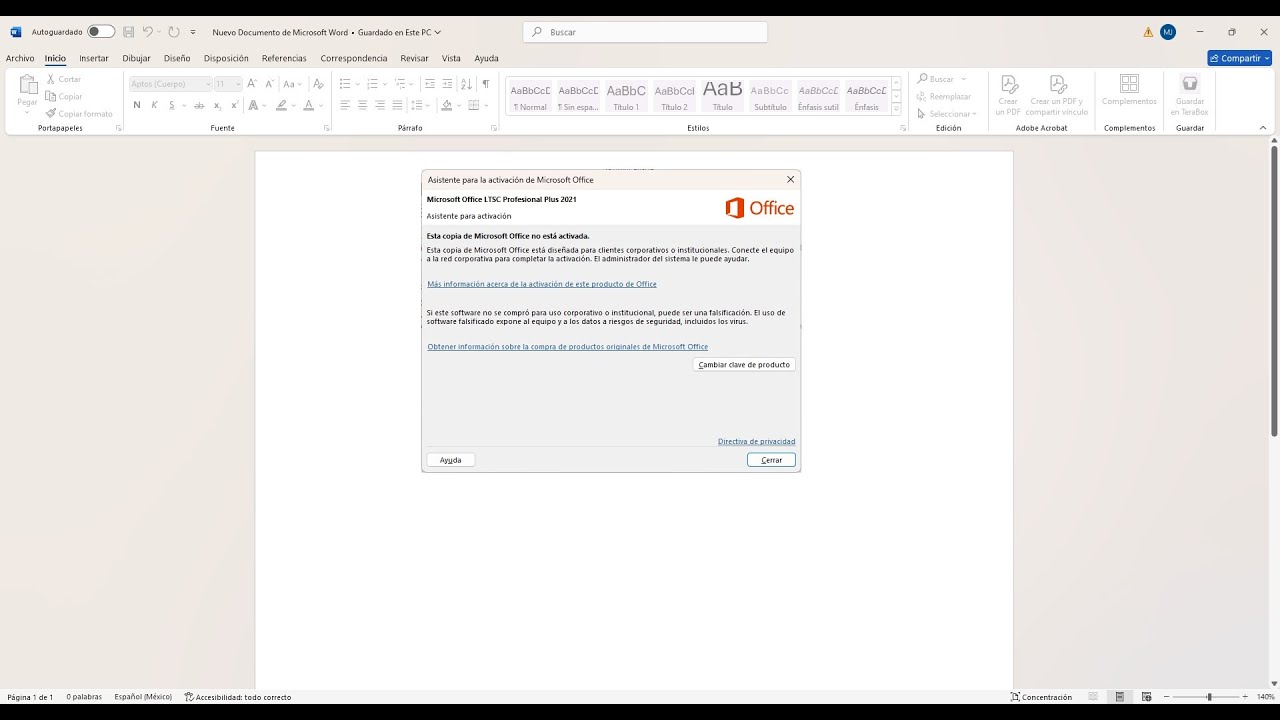Click the Complementos grid icon

pyautogui.click(x=1129, y=84)
